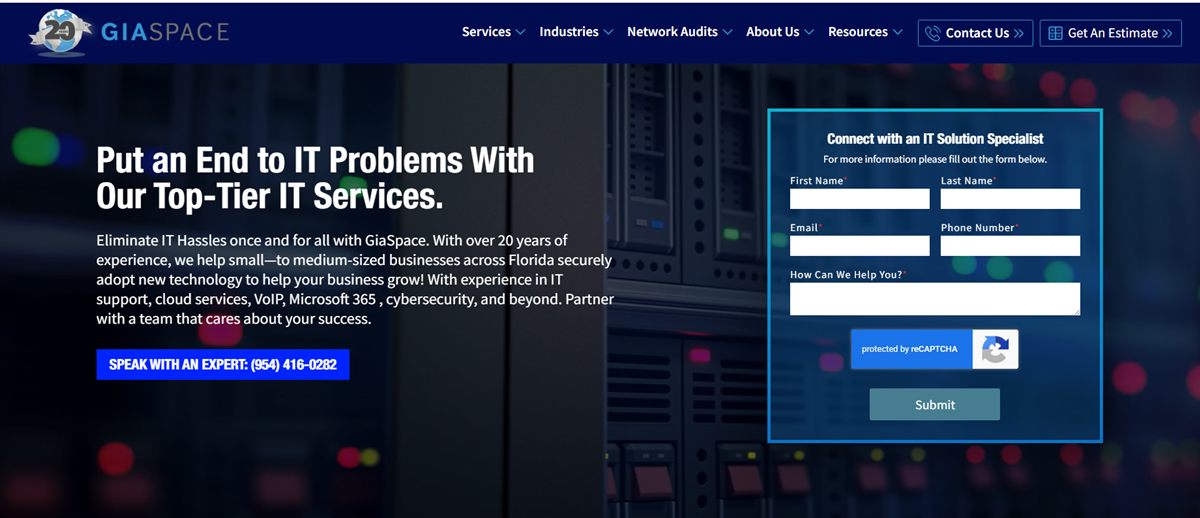Focus the Last Name input field
This screenshot has height=518, width=1200.
(x=1010, y=198)
